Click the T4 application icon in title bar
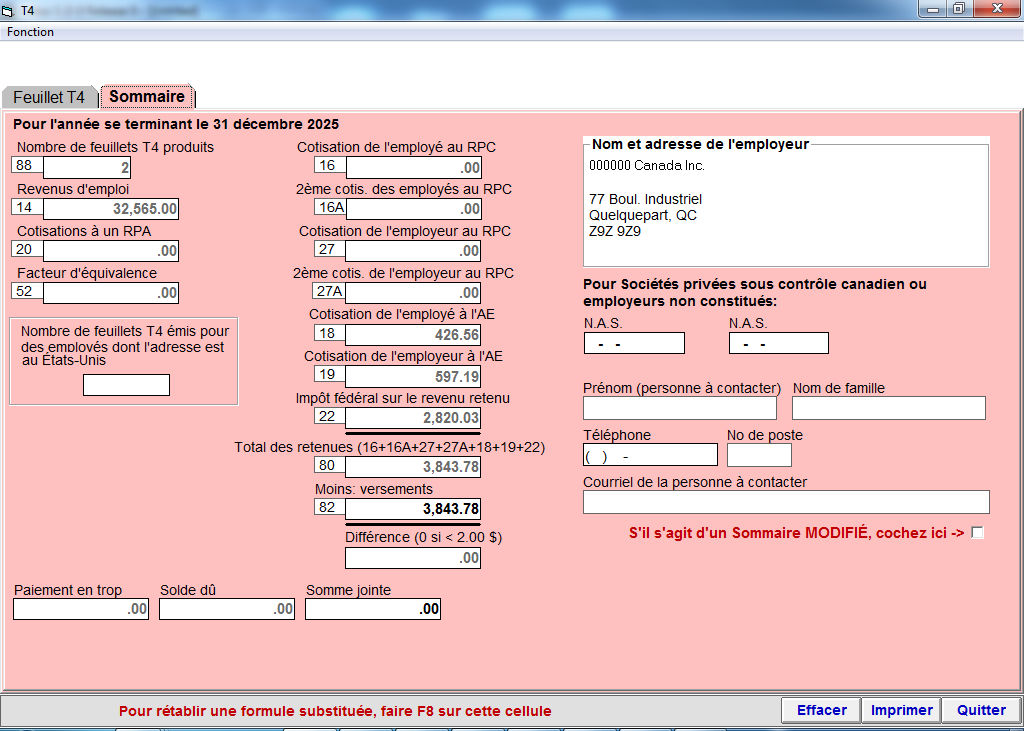Screen dimensions: 1024x731 click(x=9, y=10)
